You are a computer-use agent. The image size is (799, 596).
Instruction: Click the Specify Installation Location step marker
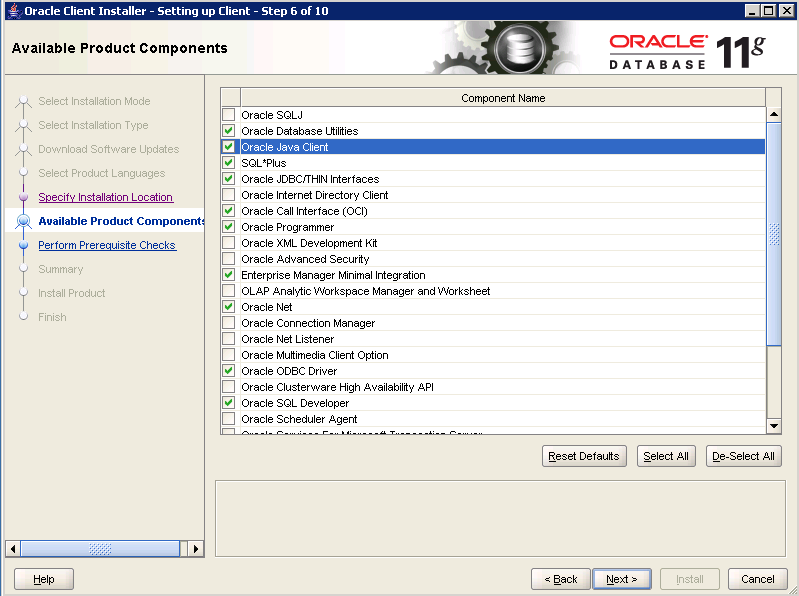click(x=23, y=197)
